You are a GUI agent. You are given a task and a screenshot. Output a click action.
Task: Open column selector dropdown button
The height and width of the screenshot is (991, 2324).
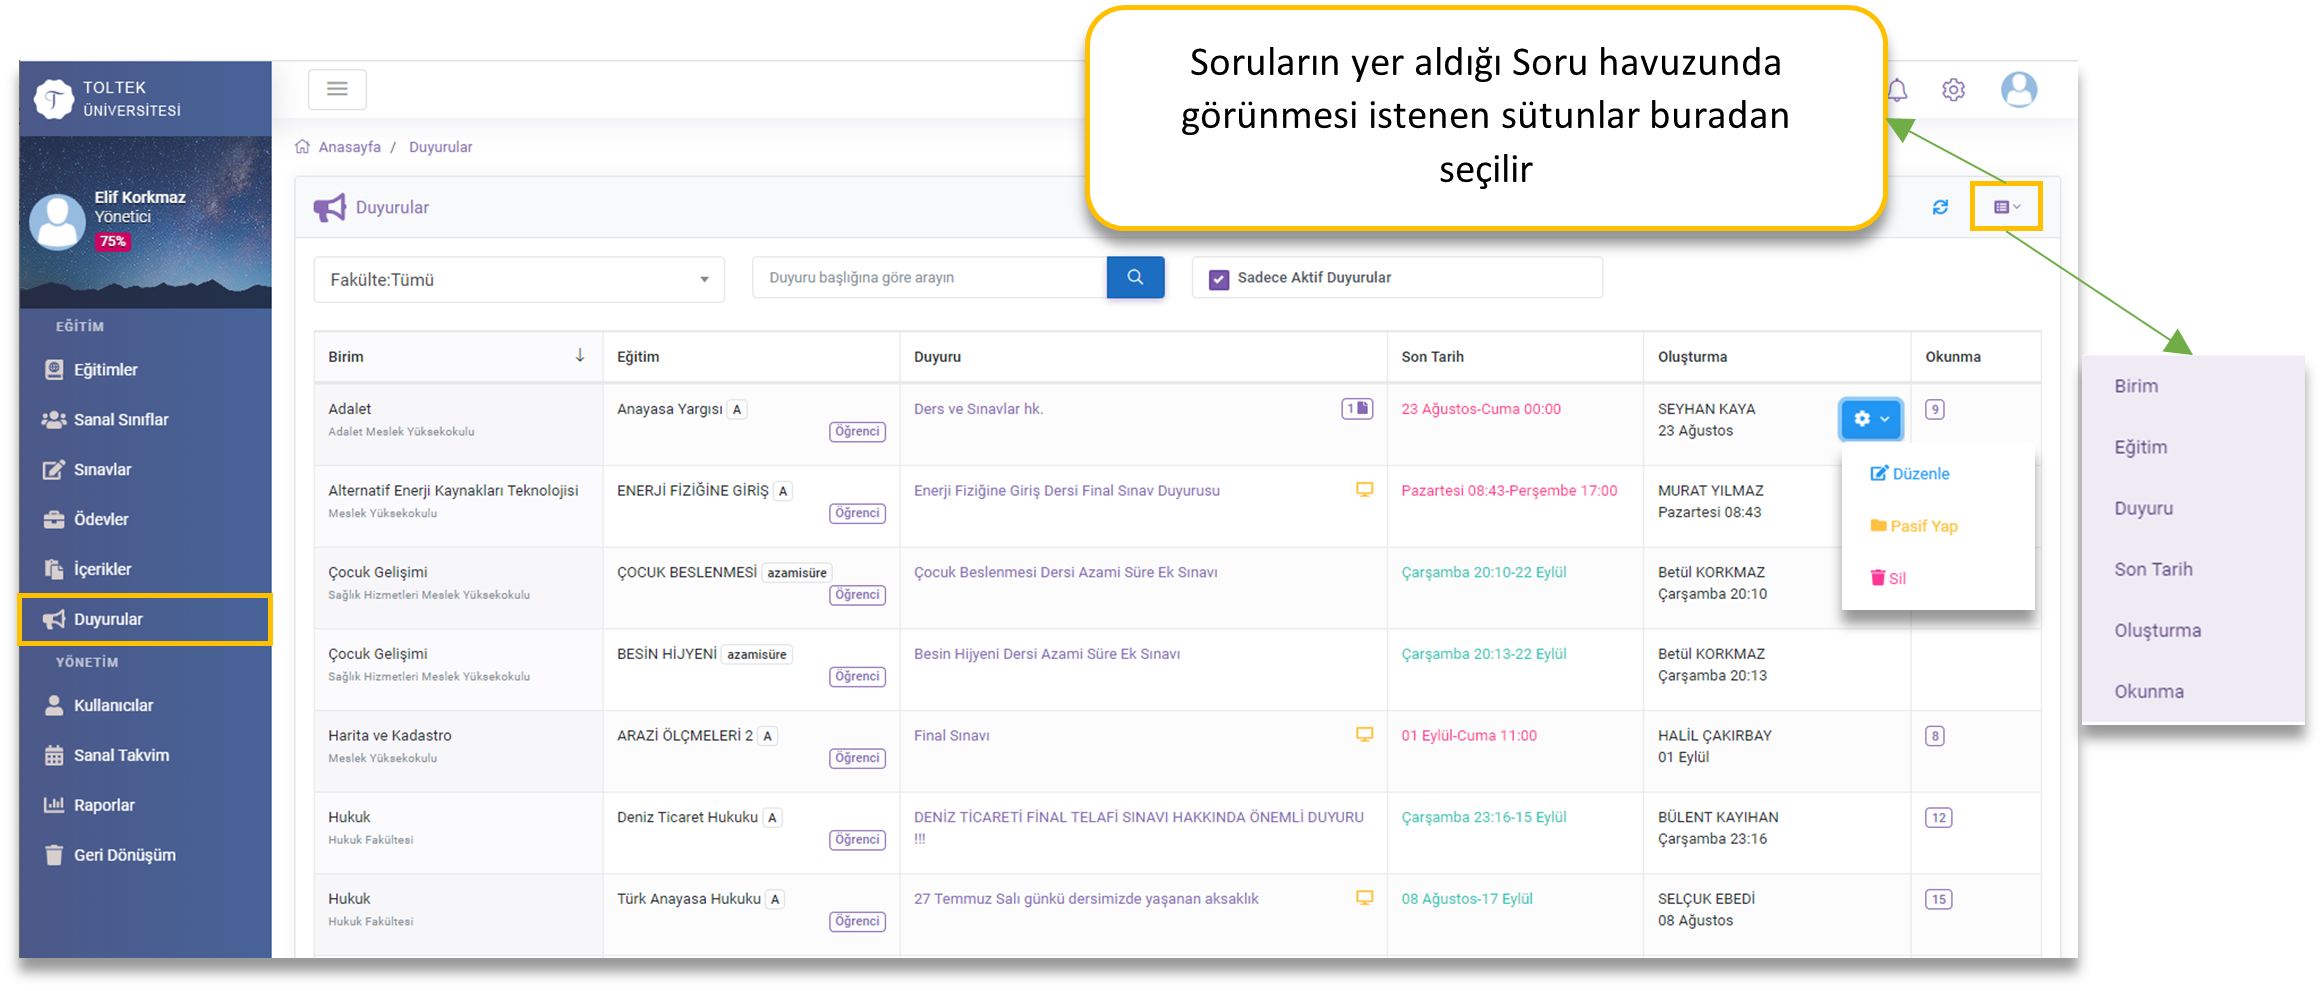(2006, 207)
